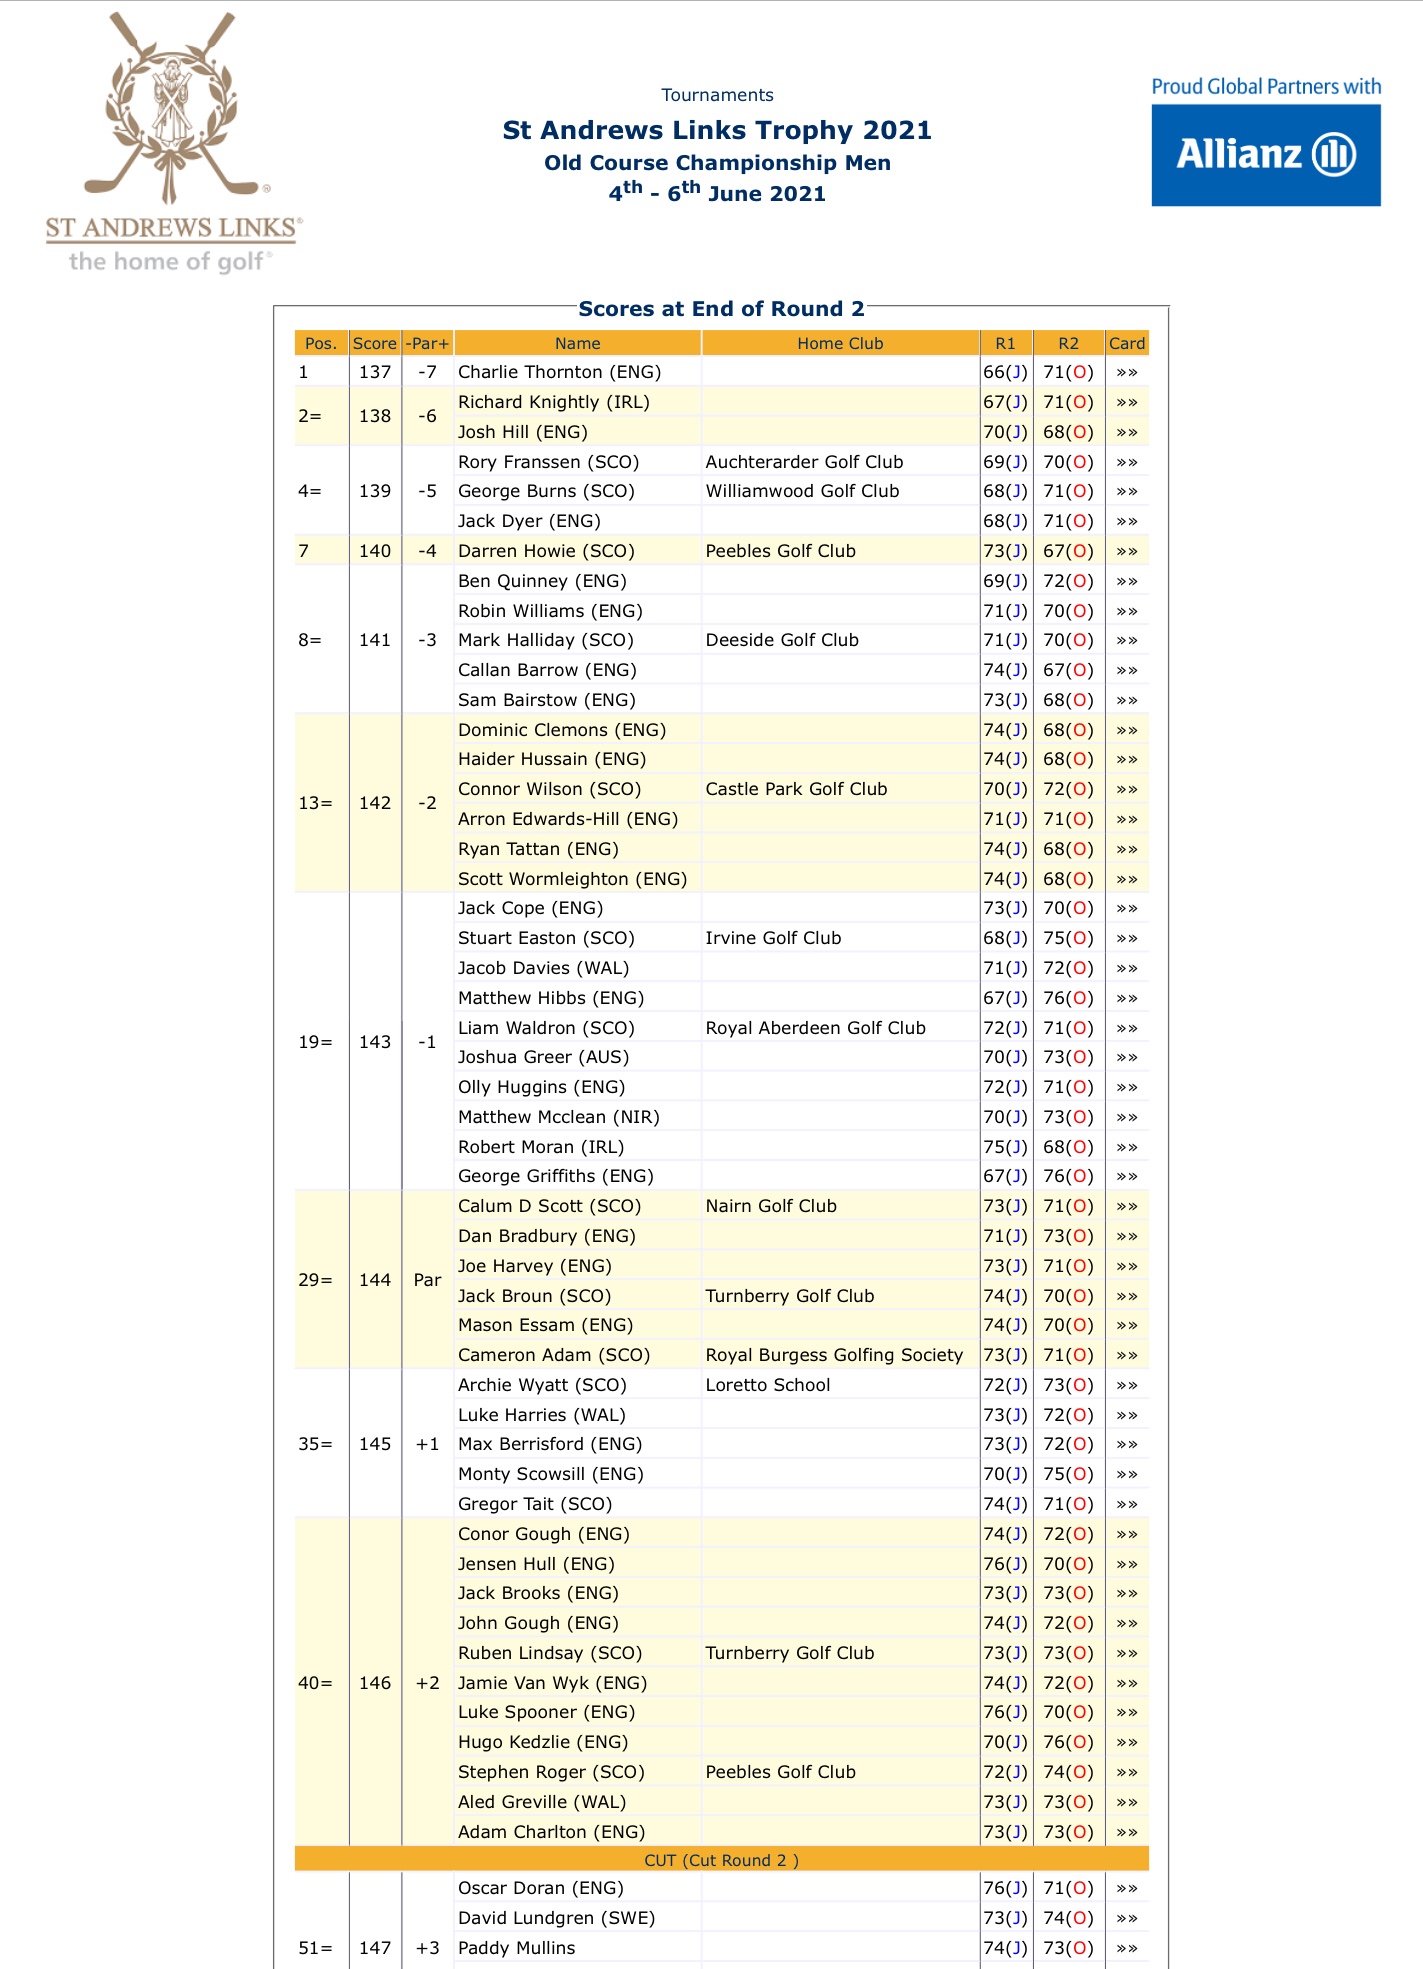Click the CUT (Cut Round 2) divider bar
The image size is (1423, 1969).
(721, 1860)
